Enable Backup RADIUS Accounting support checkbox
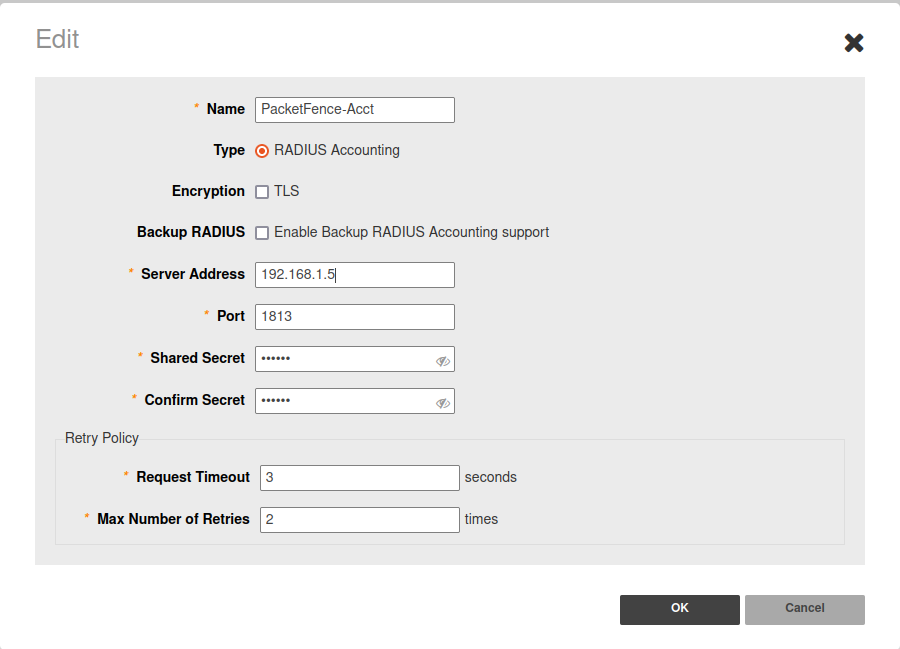The width and height of the screenshot is (900, 649). click(262, 233)
